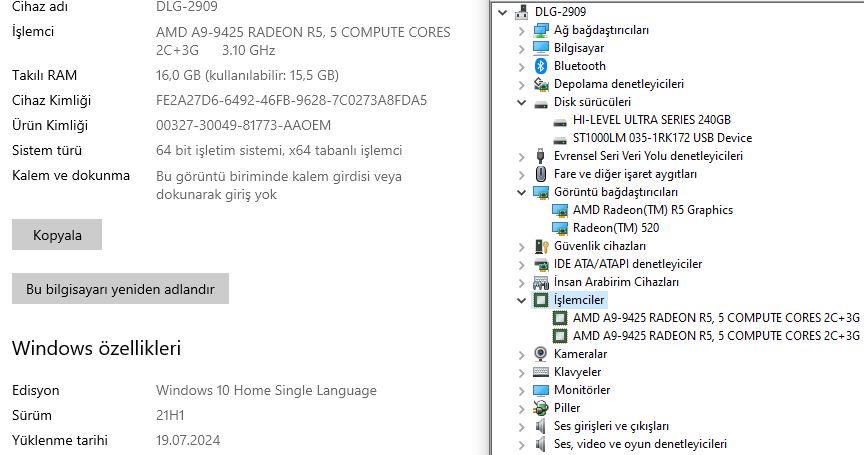The width and height of the screenshot is (864, 455).
Task: Click the Kameralar webcam icon
Action: (x=541, y=354)
